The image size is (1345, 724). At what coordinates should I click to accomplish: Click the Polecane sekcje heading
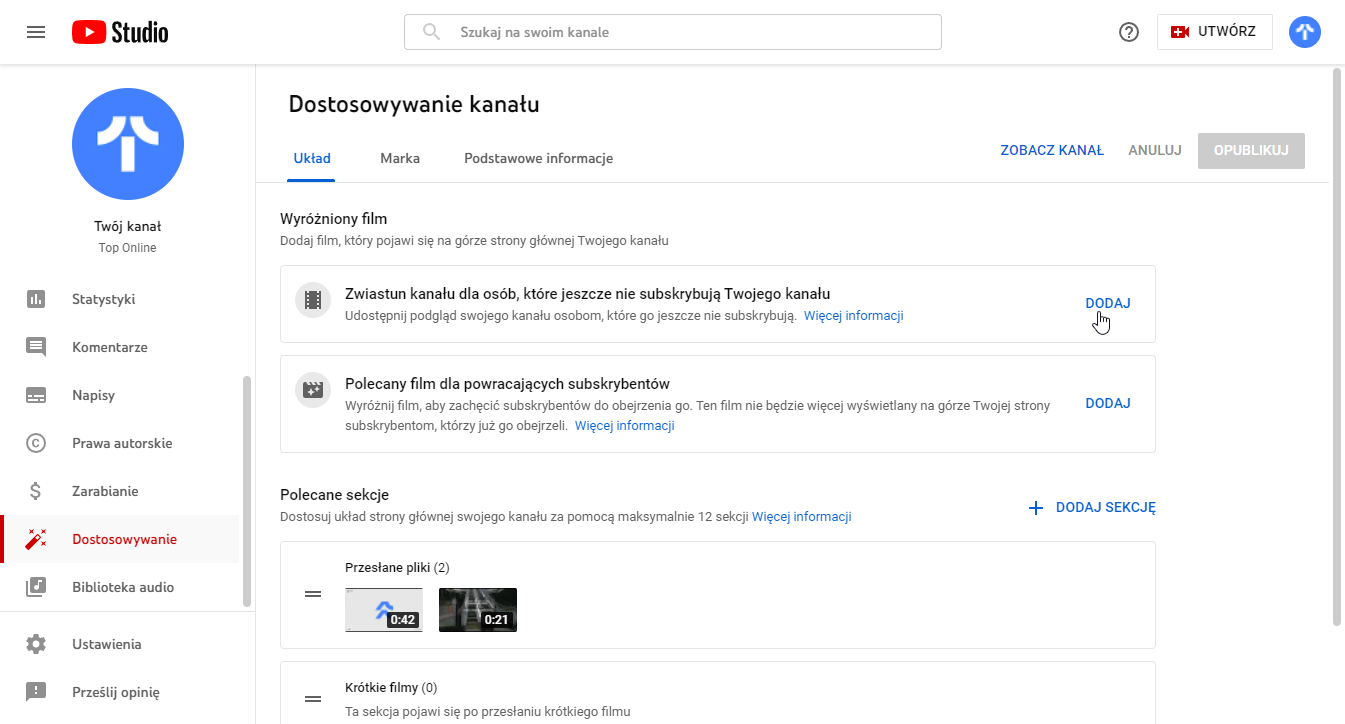(334, 495)
